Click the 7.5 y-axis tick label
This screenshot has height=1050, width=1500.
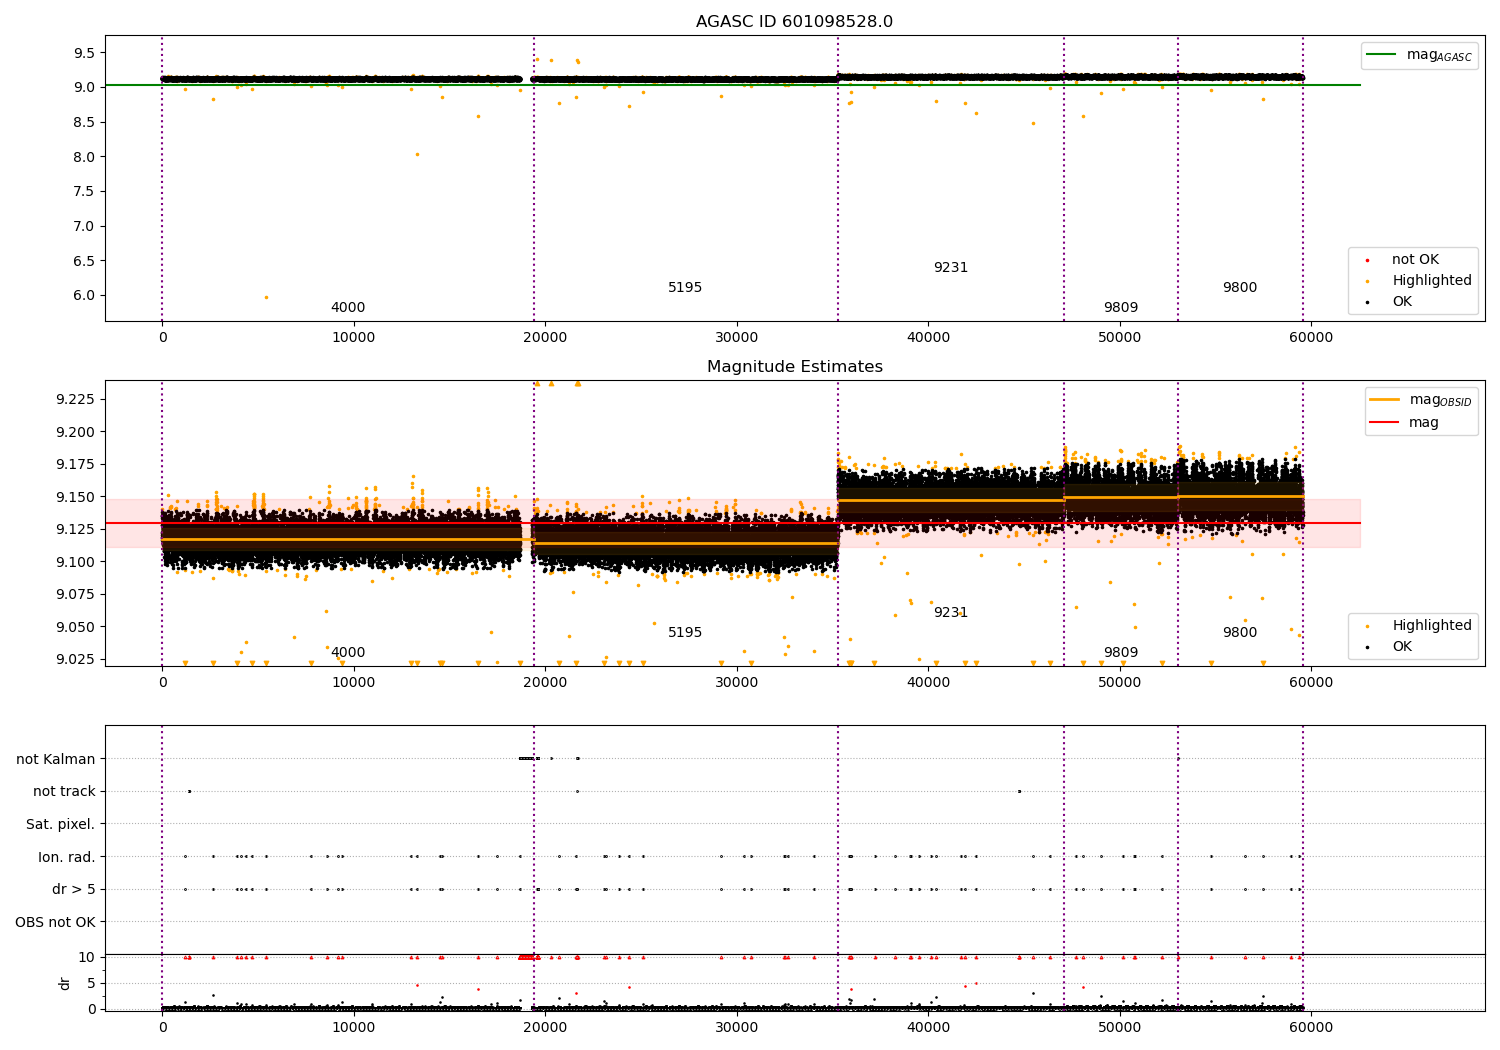click(x=85, y=192)
